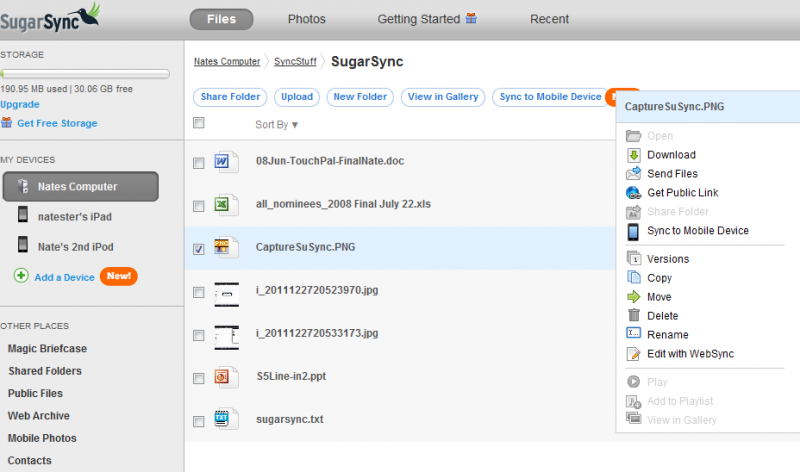Click the green plus Add a Device icon
This screenshot has height=472, width=800.
(21, 276)
